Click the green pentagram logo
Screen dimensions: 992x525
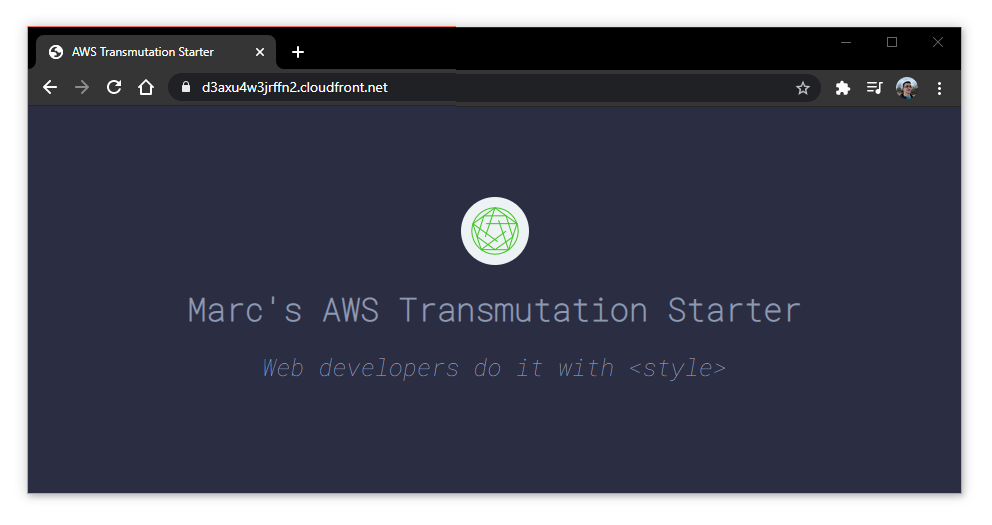coord(495,231)
